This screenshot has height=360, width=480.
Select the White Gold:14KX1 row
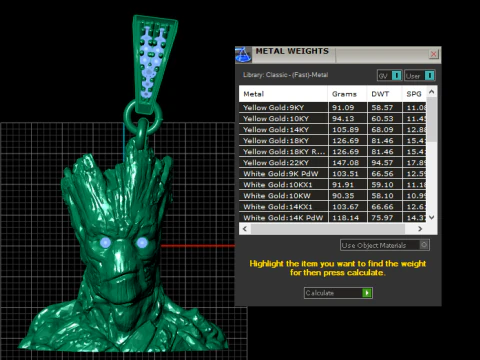[333, 206]
